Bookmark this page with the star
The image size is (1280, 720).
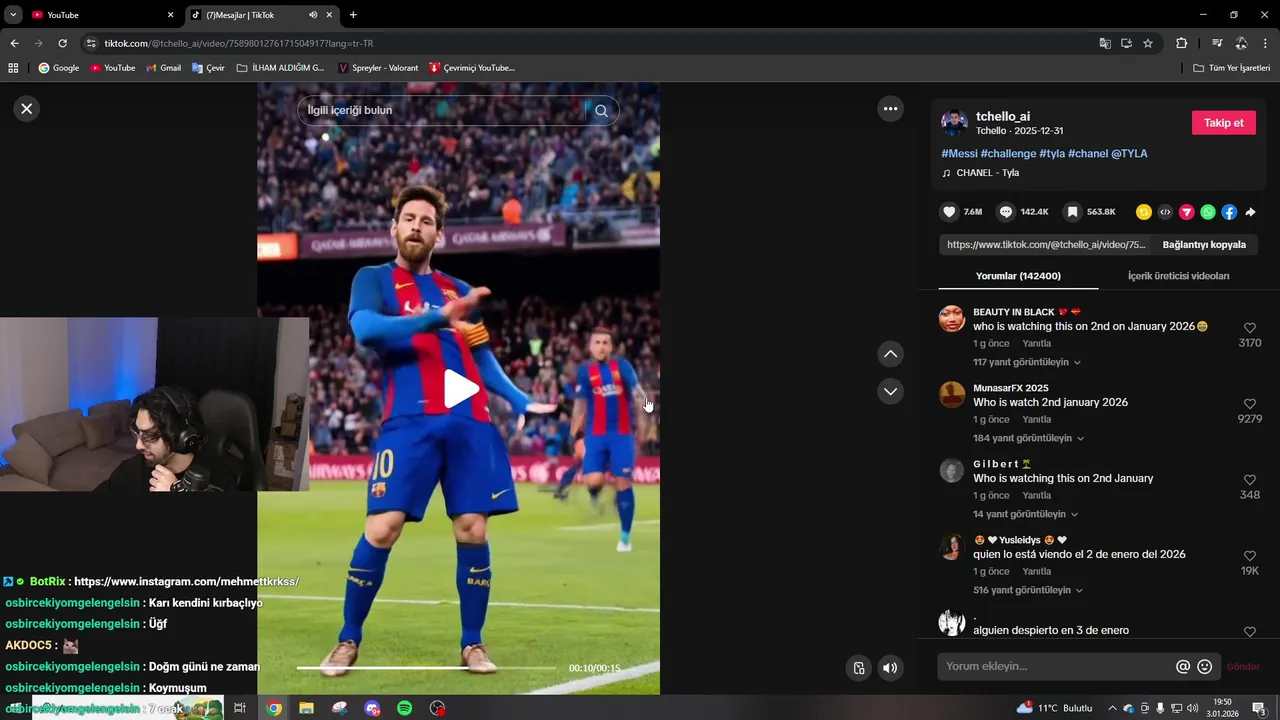[x=1148, y=43]
